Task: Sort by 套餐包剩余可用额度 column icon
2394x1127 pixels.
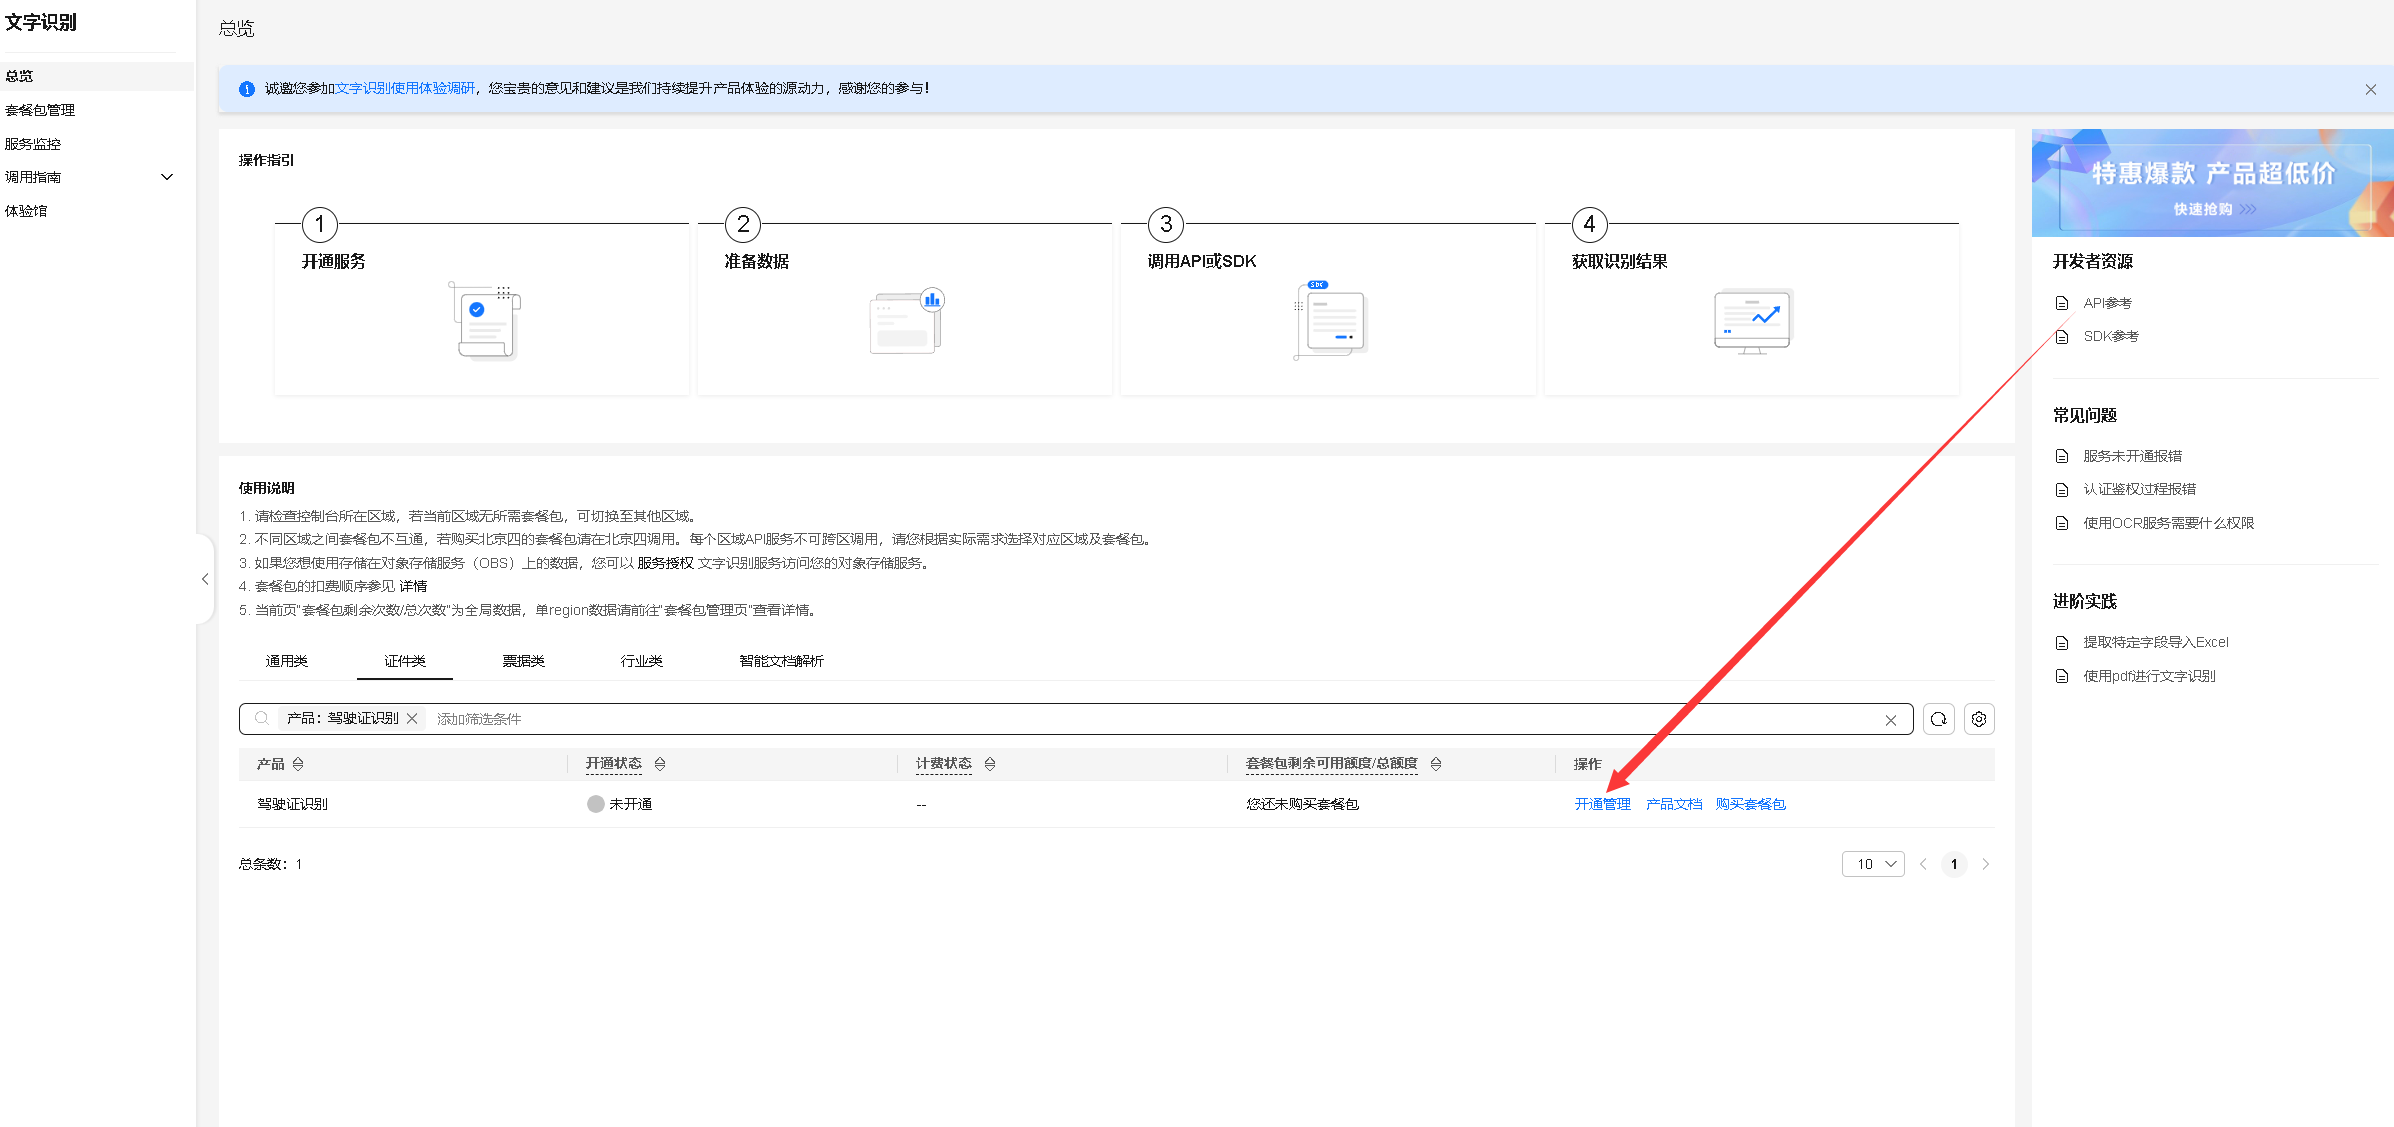Action: [1436, 764]
